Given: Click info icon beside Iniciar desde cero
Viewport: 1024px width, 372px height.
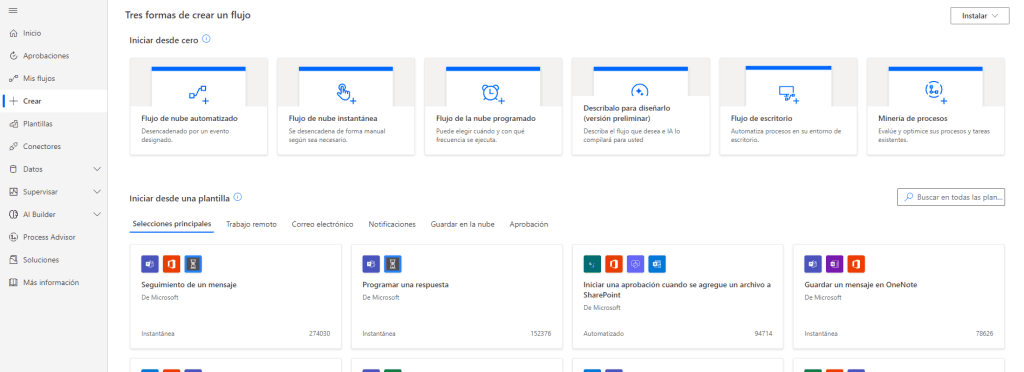Looking at the screenshot, I should point(206,39).
